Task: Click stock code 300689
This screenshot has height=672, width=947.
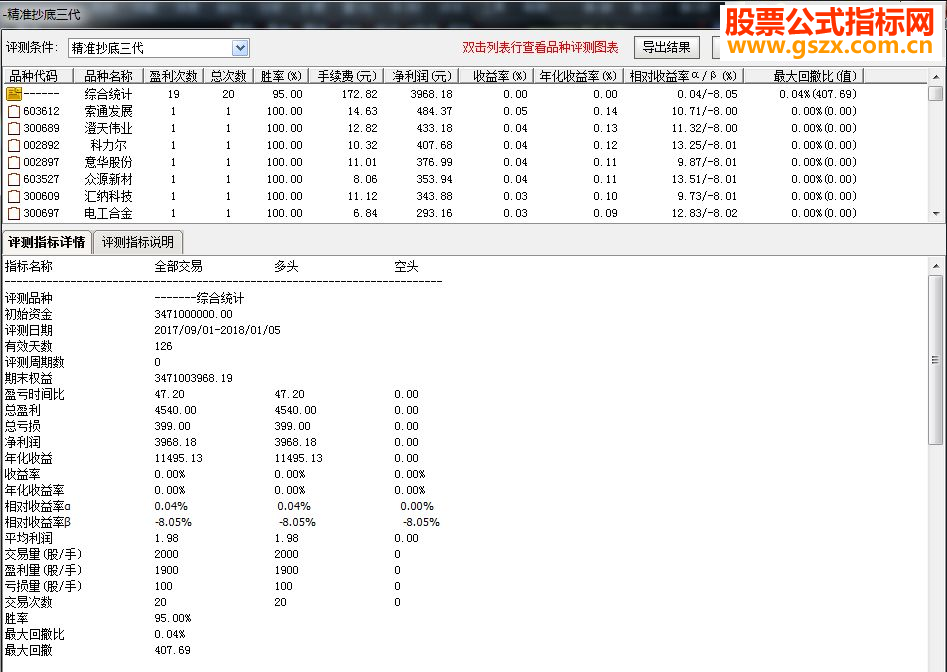Action: click(42, 128)
